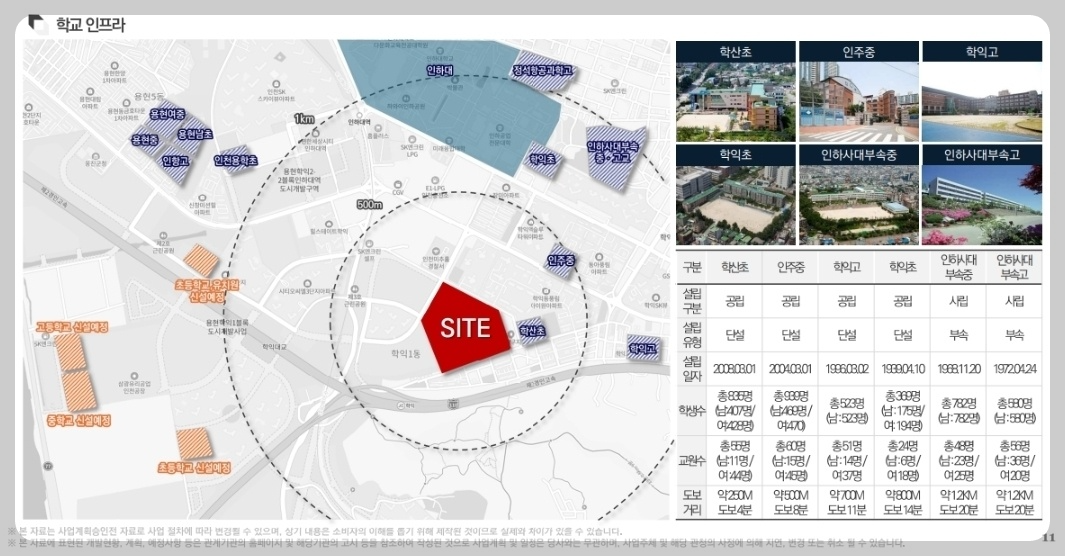
Task: Click the 학익고 table column header
Action: coord(846,267)
